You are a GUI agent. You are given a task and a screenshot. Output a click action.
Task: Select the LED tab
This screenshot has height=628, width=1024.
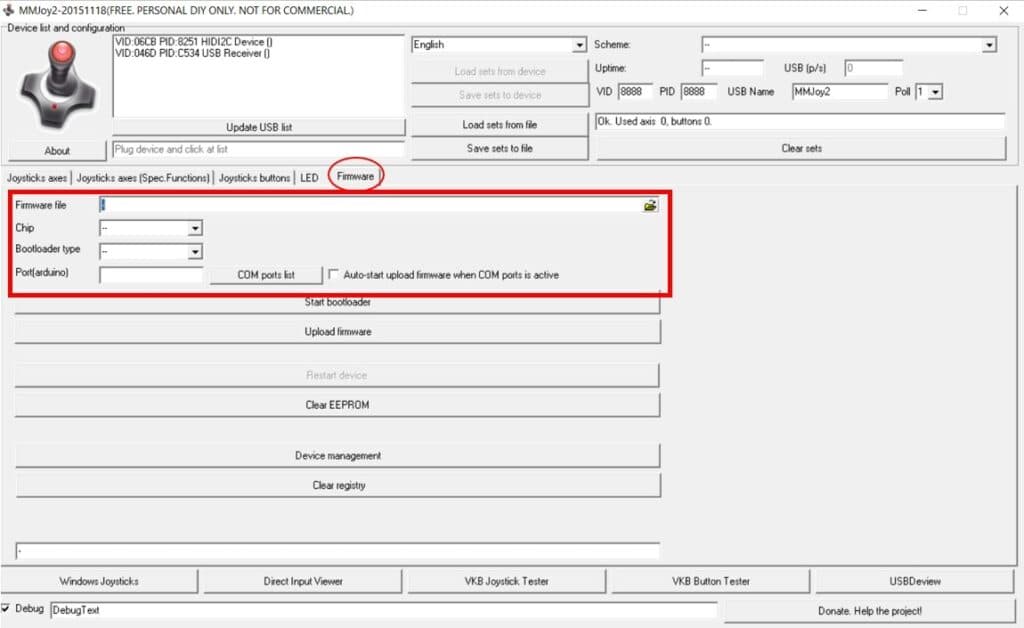(x=309, y=178)
